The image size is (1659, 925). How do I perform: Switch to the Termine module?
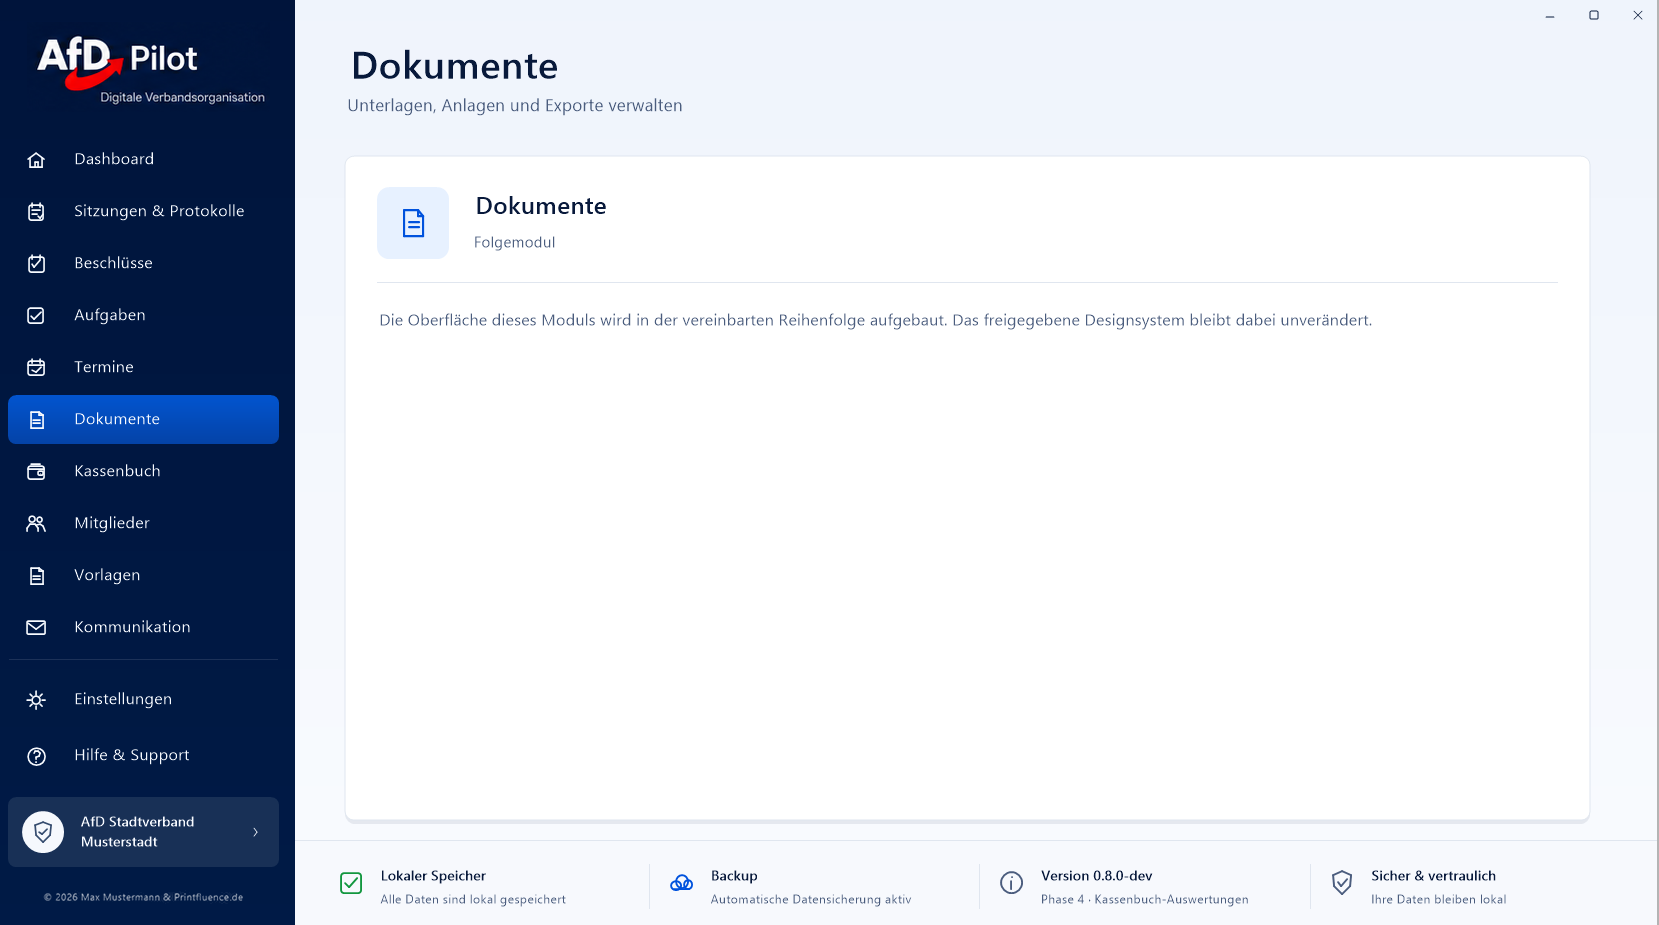tap(104, 367)
